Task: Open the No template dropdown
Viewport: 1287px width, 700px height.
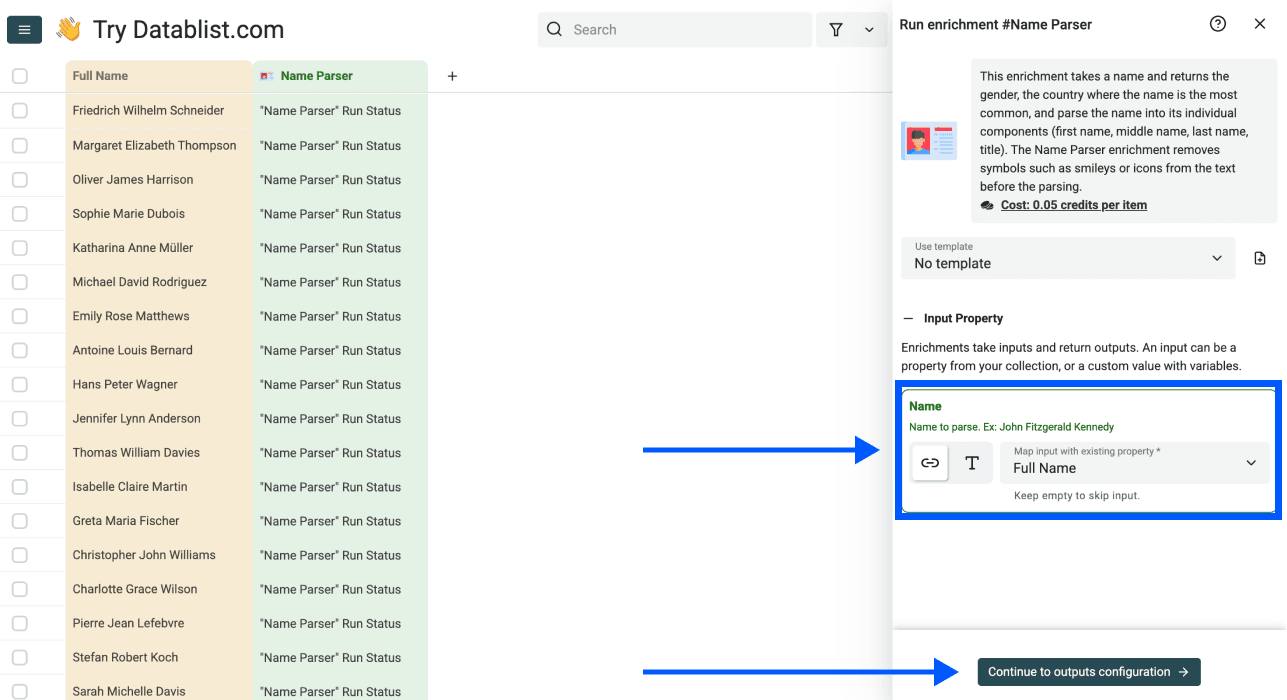Action: click(1067, 258)
